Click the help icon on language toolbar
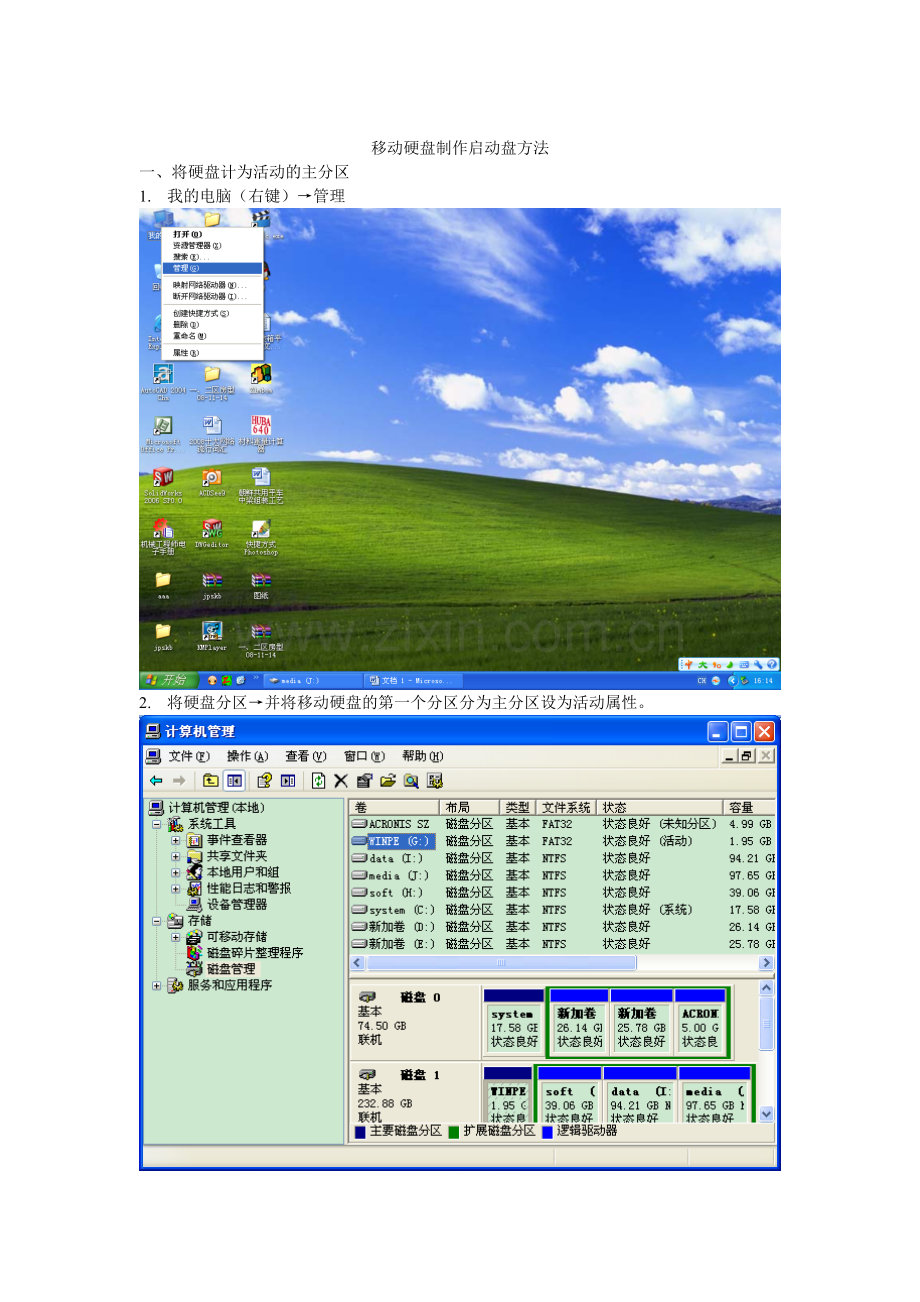The width and height of the screenshot is (920, 1302). pyautogui.click(x=772, y=664)
